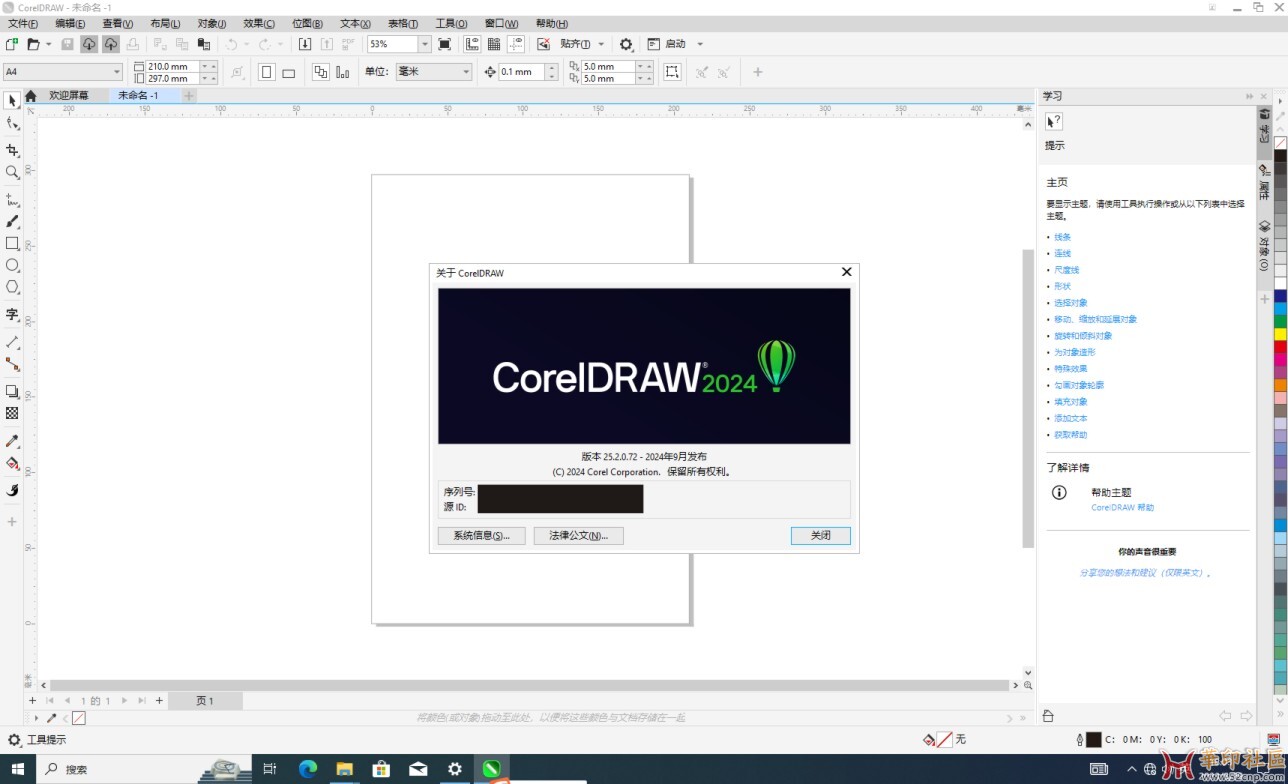The image size is (1288, 784).
Task: Select the Polygon tool
Action: click(12, 287)
